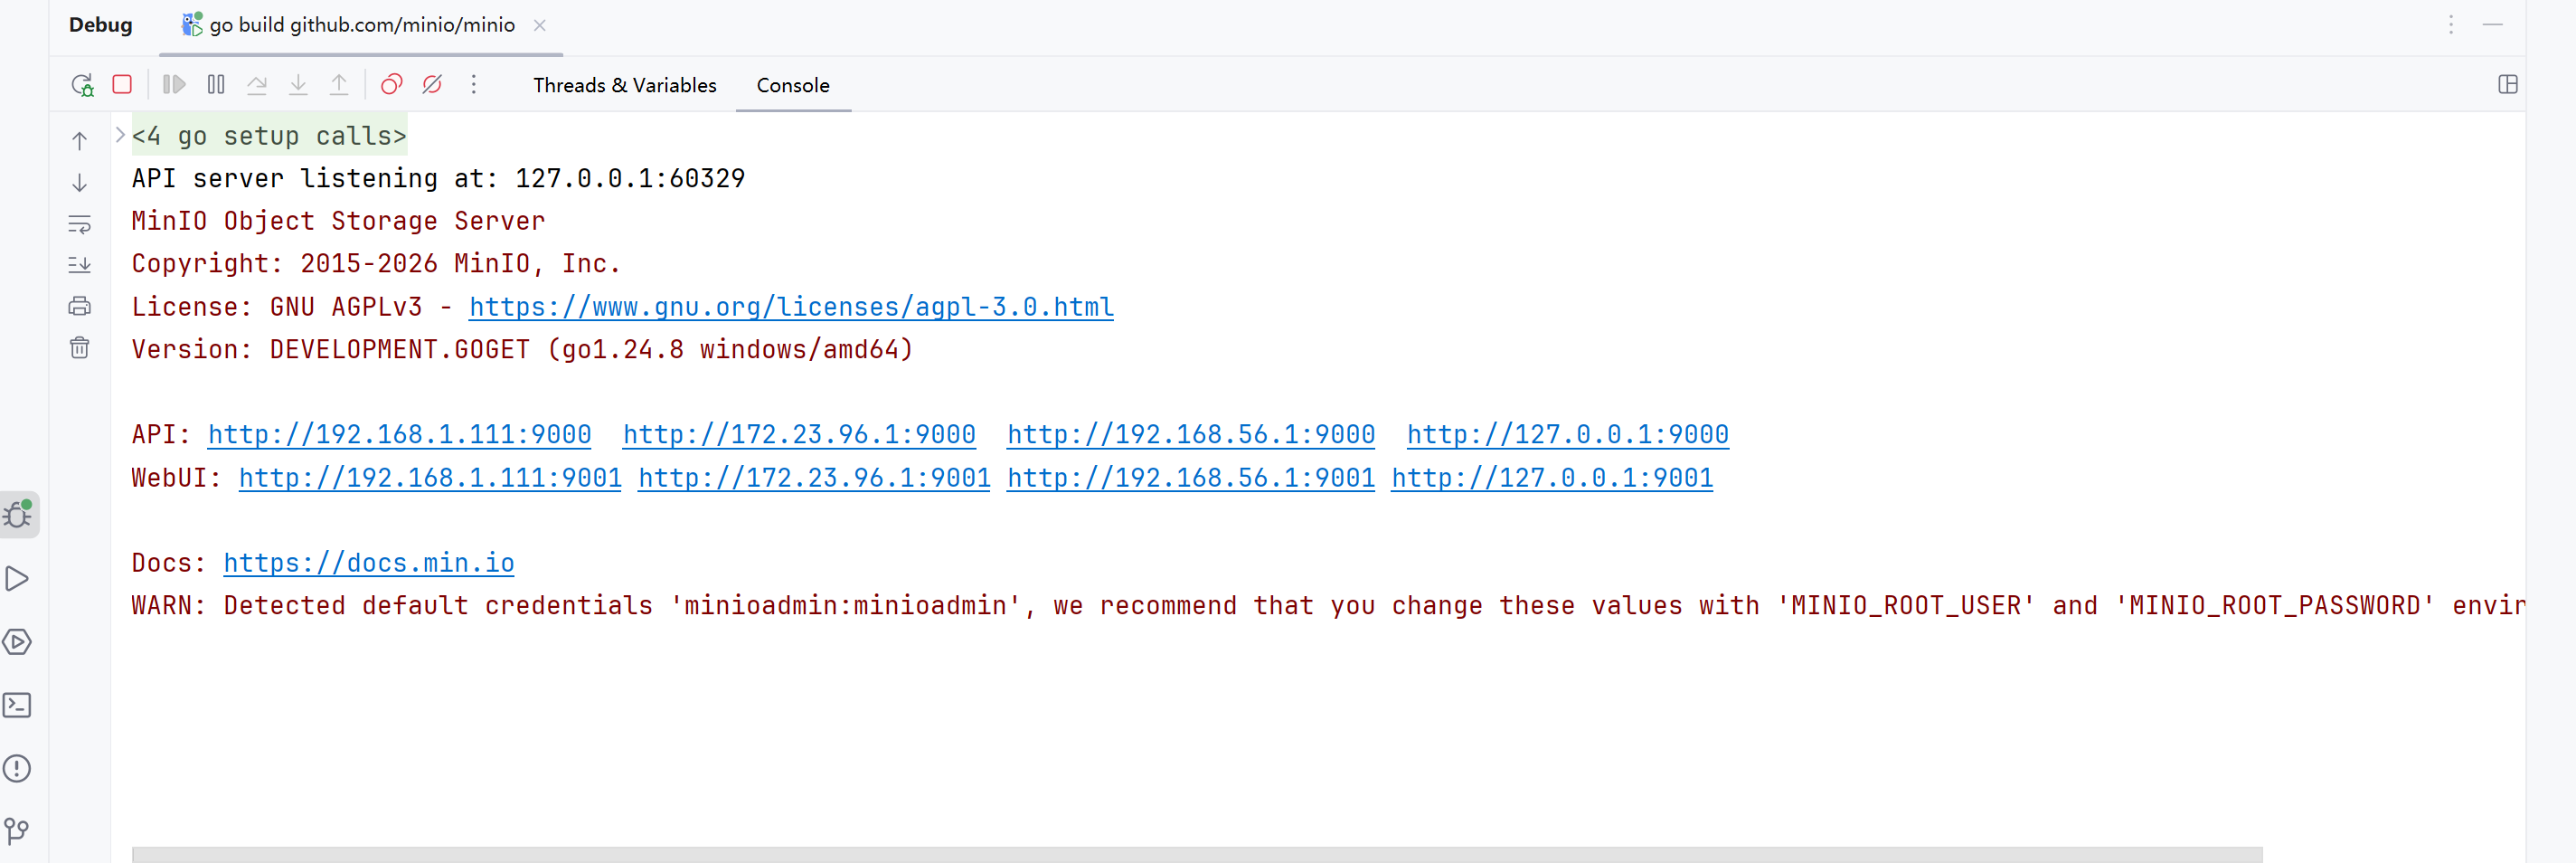Viewport: 2576px width, 863px height.
Task: Select the 'go build github.com/minio/minio' tab
Action: (x=361, y=25)
